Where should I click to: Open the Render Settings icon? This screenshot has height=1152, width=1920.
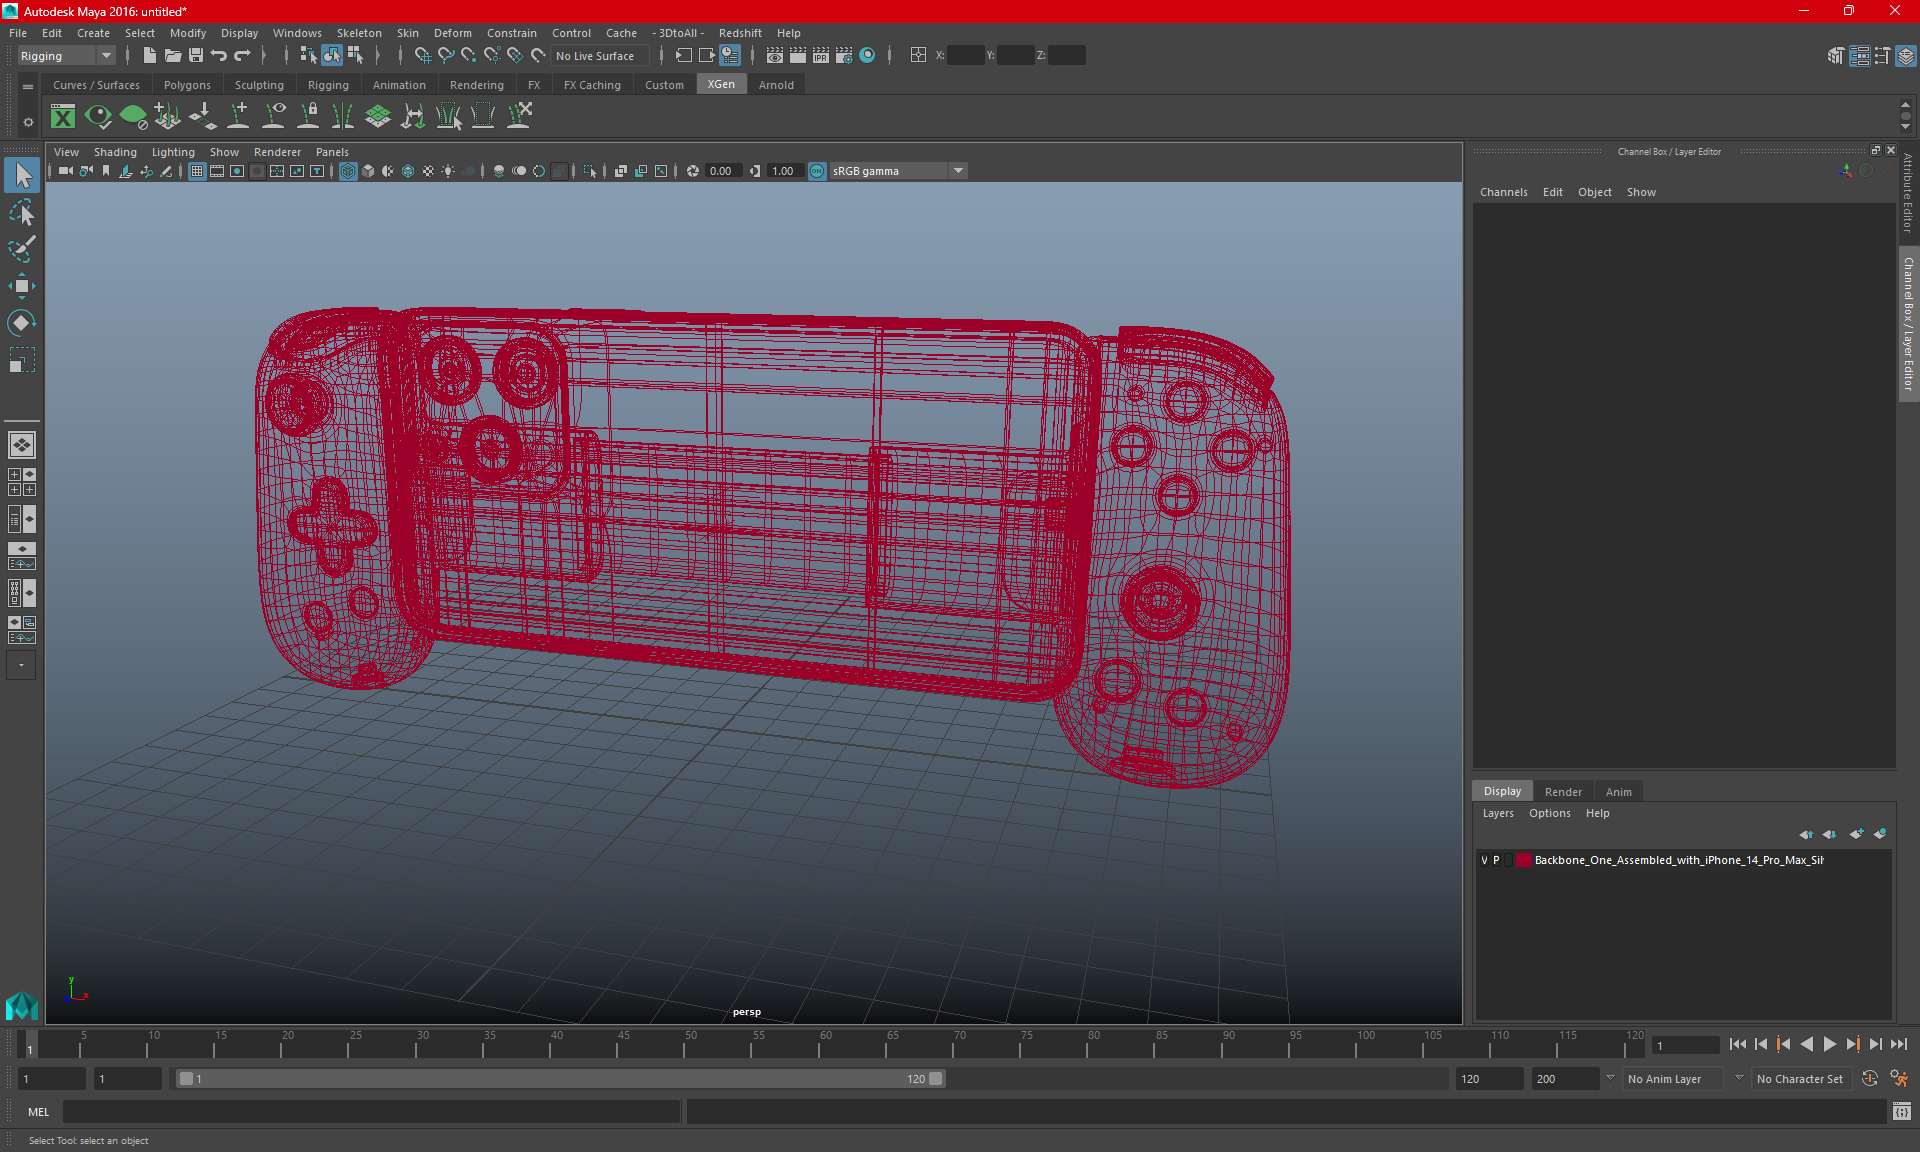844,56
